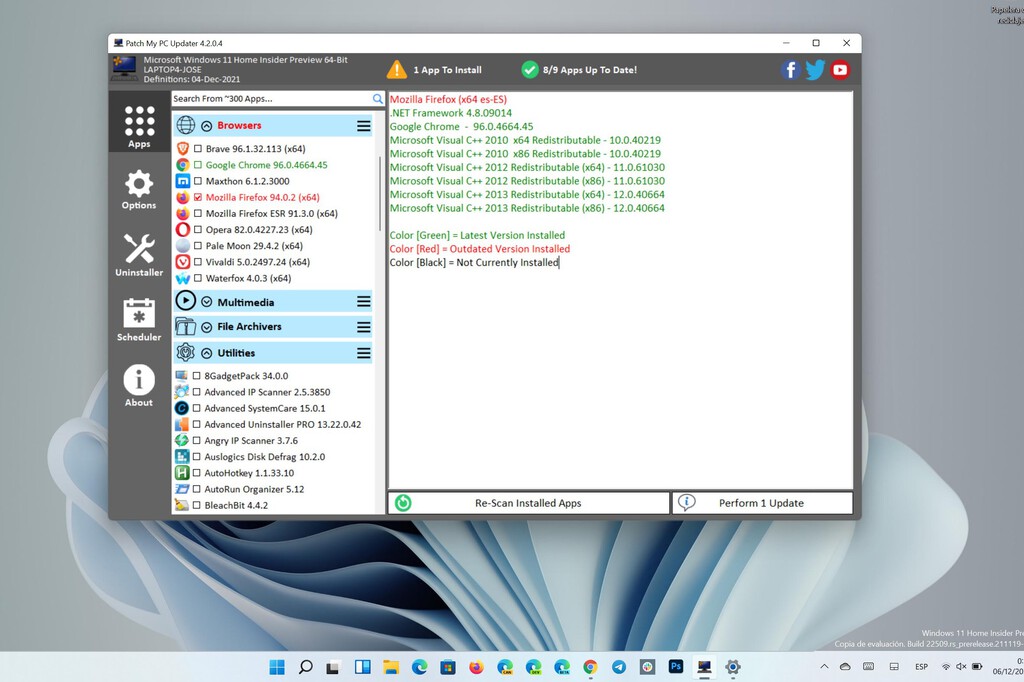Enable the BleachBit 4.4.2 checkbox
The width and height of the screenshot is (1024, 682).
pyautogui.click(x=197, y=506)
